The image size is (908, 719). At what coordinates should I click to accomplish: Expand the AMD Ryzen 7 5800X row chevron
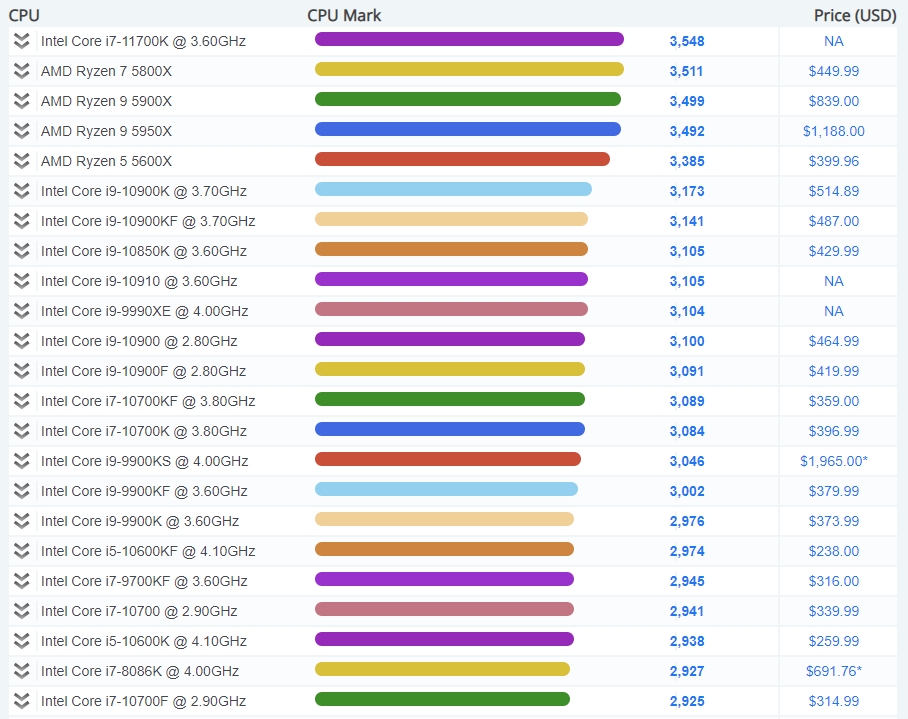(x=21, y=71)
